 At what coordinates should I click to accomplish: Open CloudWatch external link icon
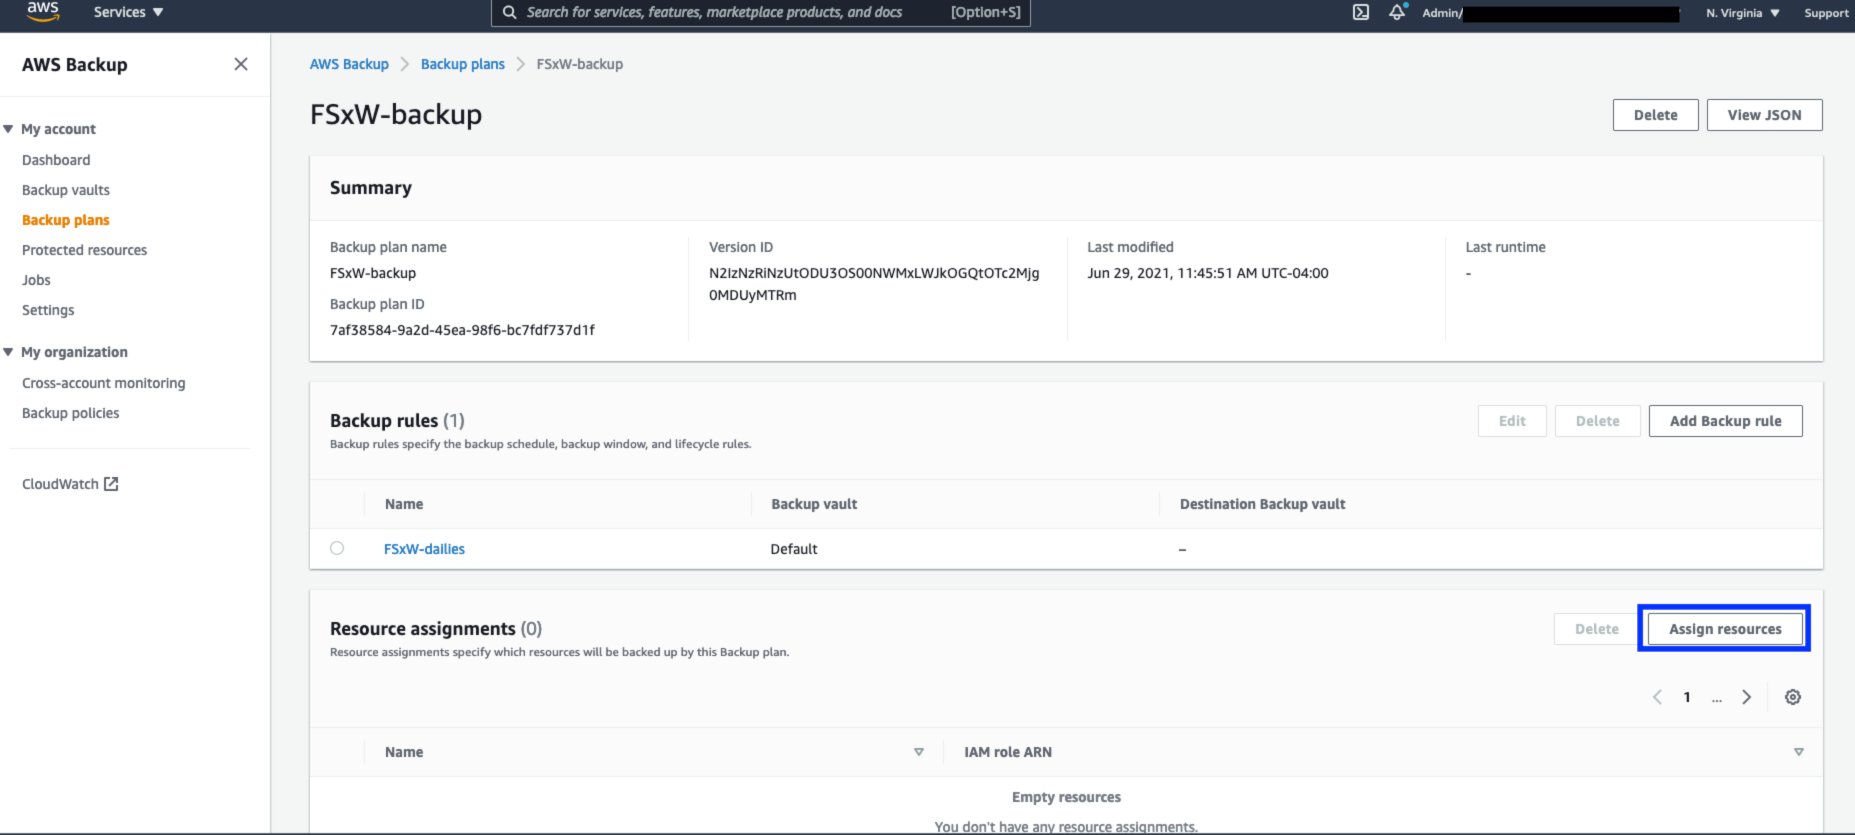tap(111, 484)
